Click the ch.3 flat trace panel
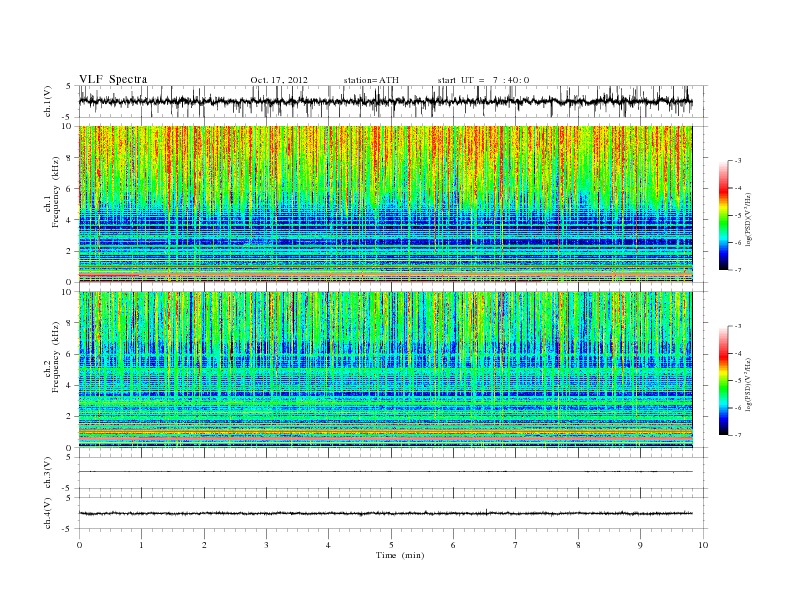 click(x=393, y=473)
